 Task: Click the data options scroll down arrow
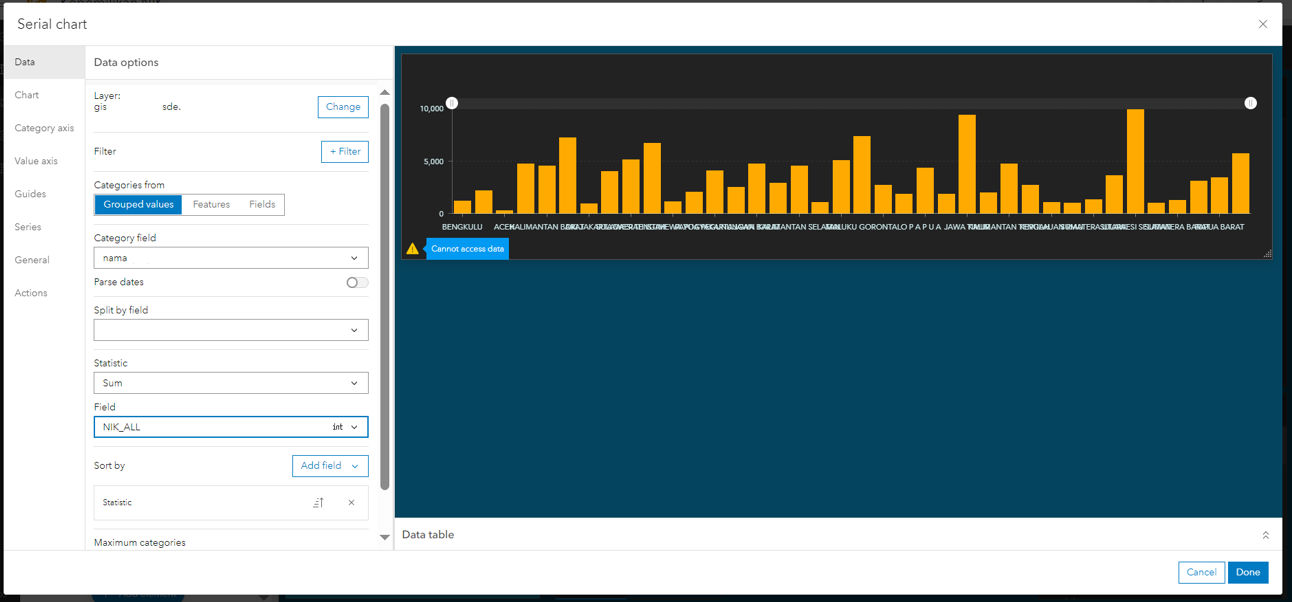click(385, 537)
